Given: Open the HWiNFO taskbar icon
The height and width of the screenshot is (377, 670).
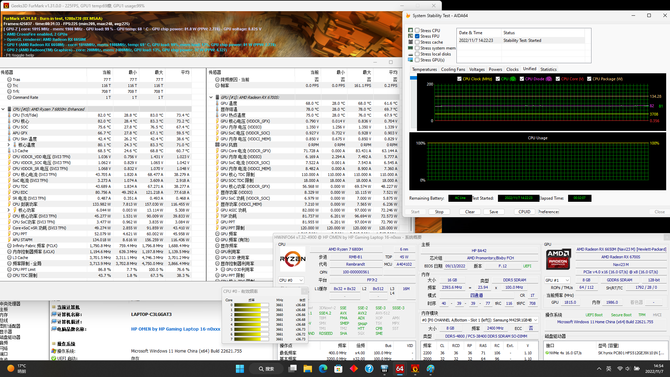Looking at the screenshot, I should click(x=385, y=368).
